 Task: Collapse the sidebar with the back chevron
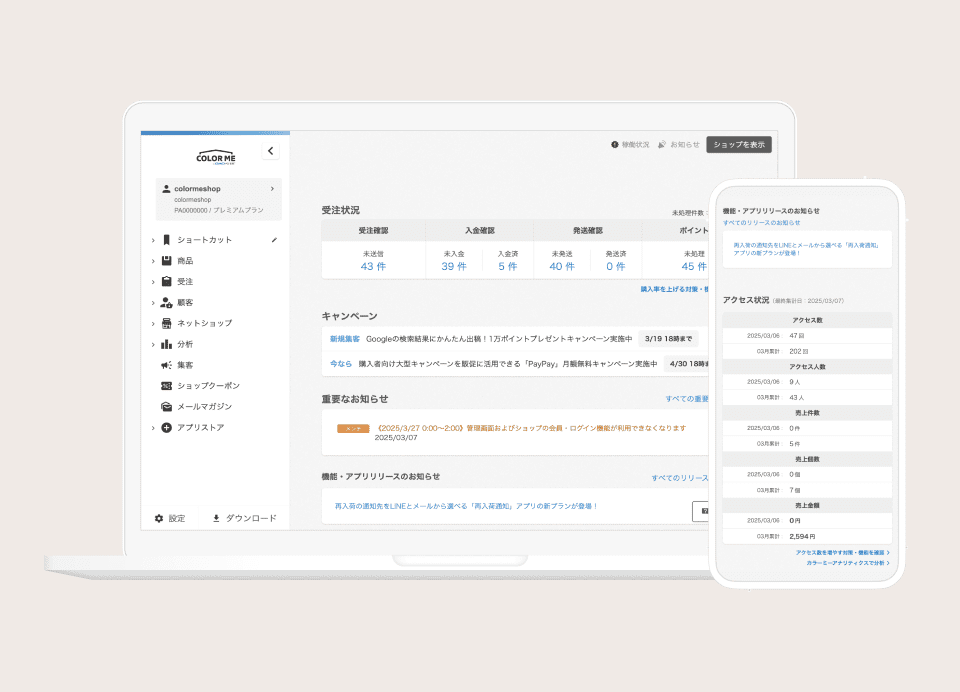click(x=270, y=151)
